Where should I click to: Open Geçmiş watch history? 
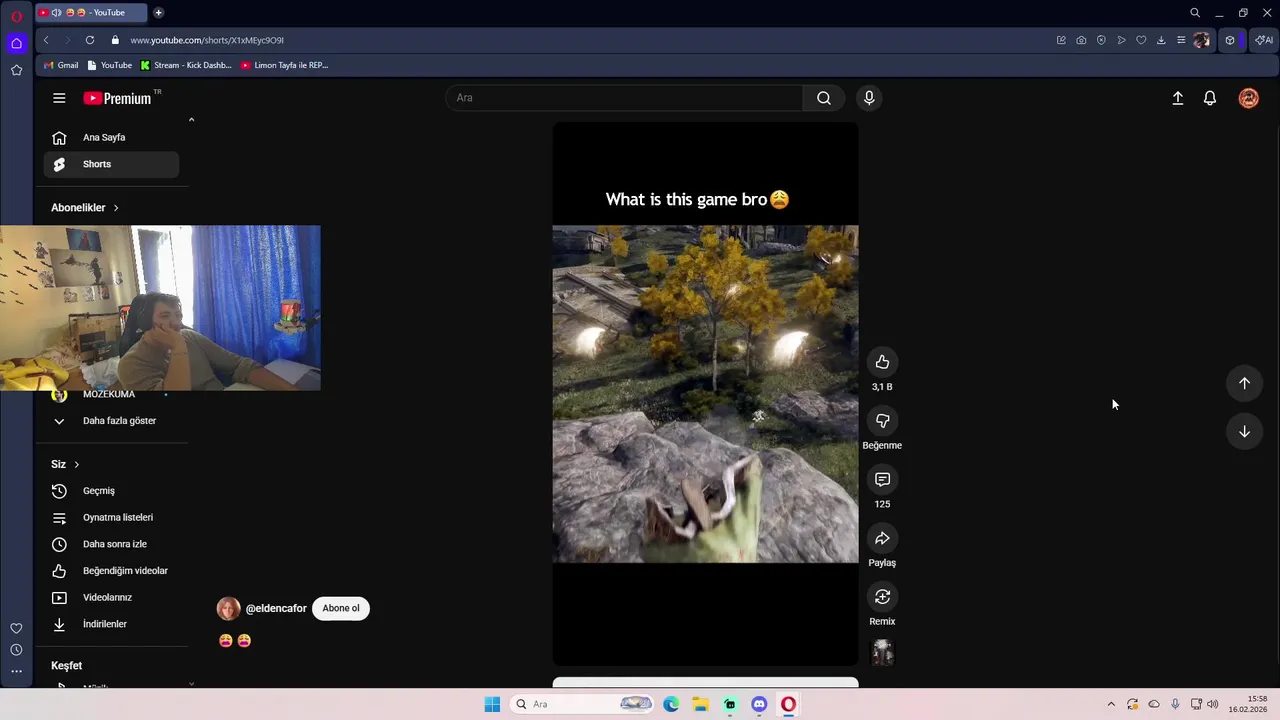point(111,491)
